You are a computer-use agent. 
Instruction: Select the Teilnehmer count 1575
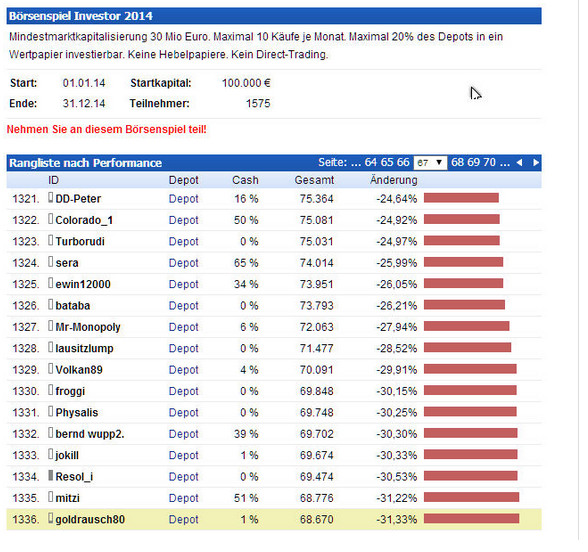click(258, 104)
